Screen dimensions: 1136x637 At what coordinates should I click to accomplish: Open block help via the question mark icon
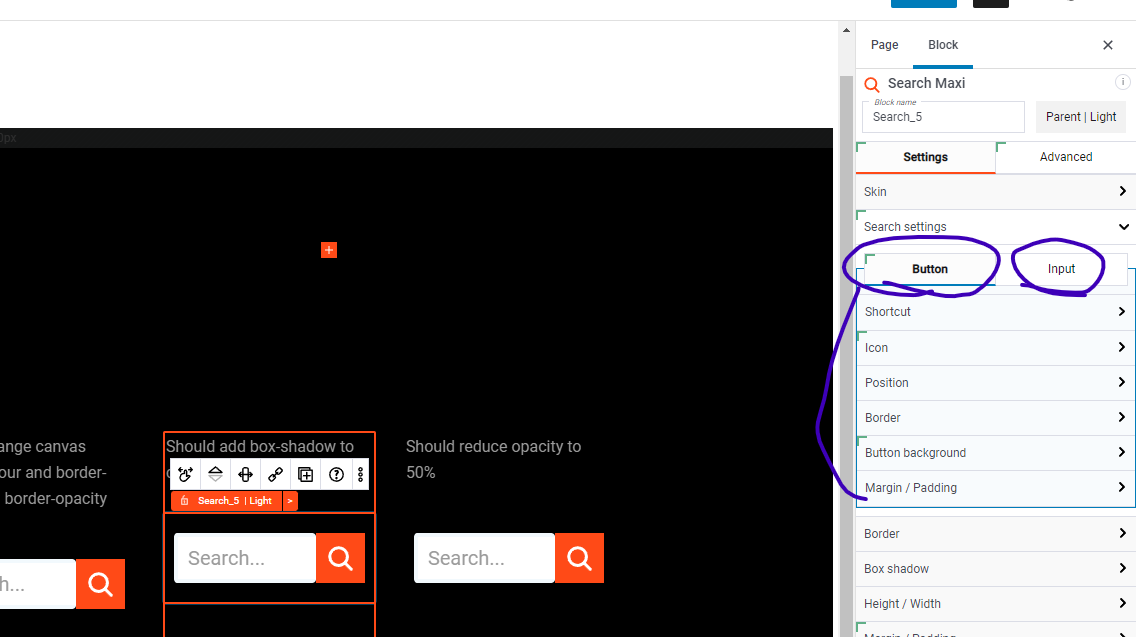coord(335,474)
